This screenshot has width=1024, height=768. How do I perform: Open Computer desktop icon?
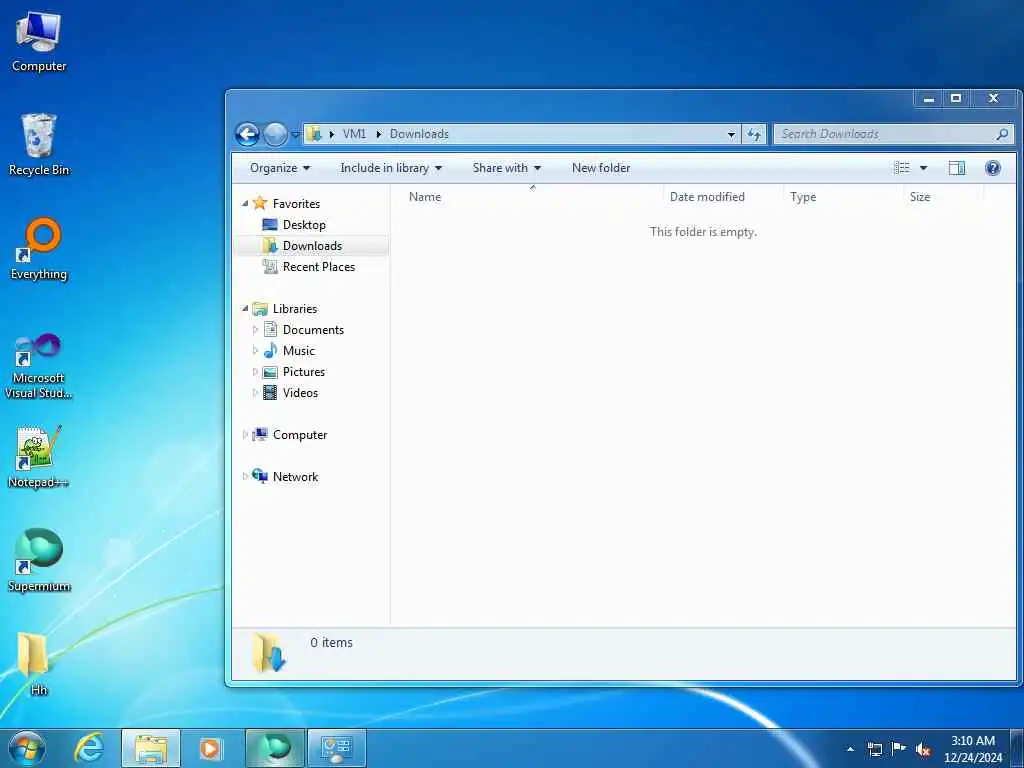[39, 41]
